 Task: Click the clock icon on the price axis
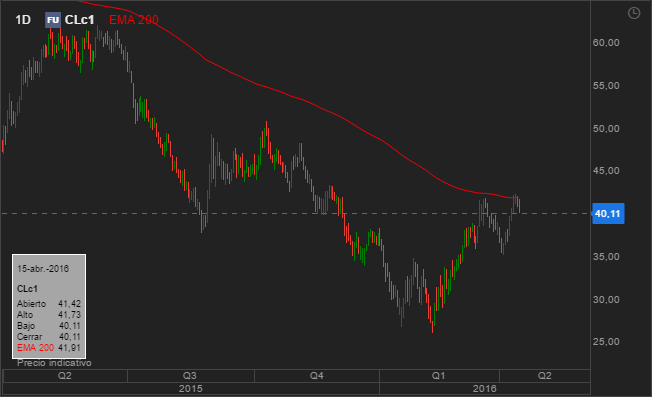click(633, 13)
